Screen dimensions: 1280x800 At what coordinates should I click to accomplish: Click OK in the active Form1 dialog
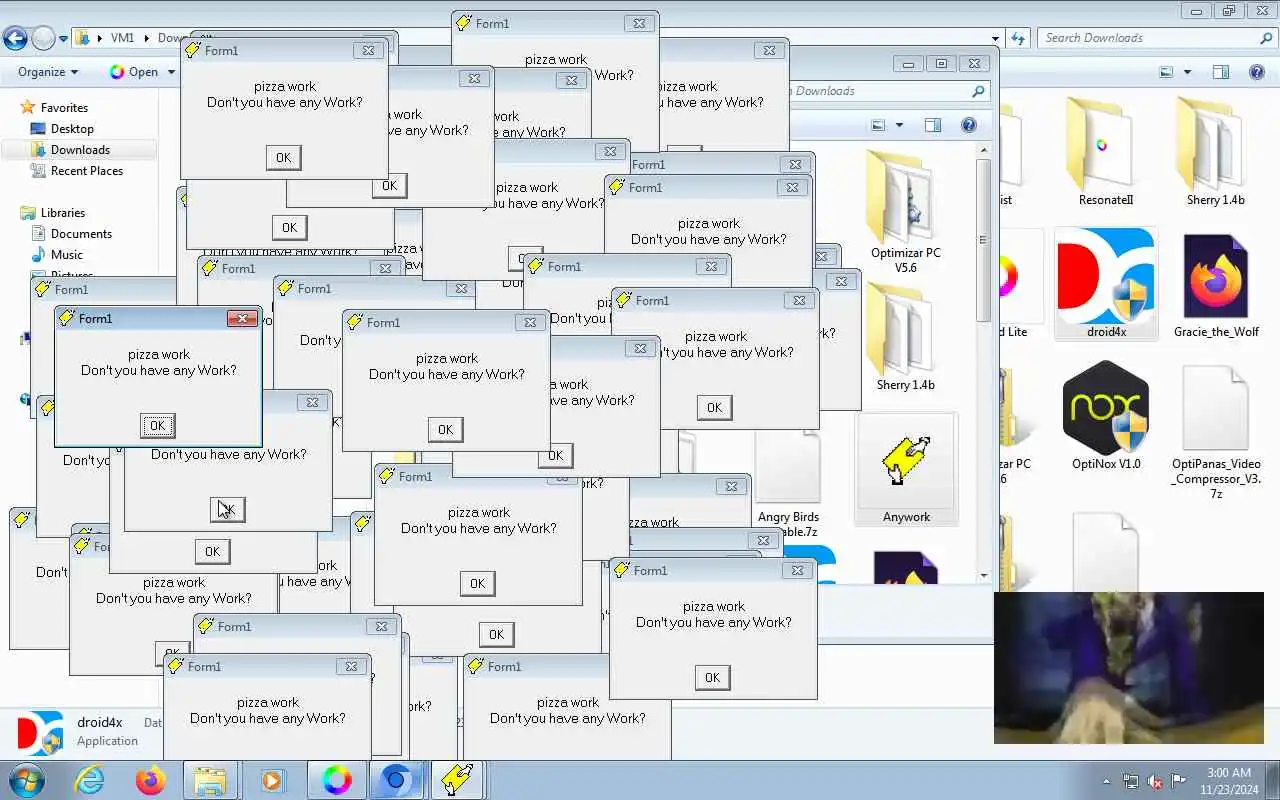click(157, 426)
